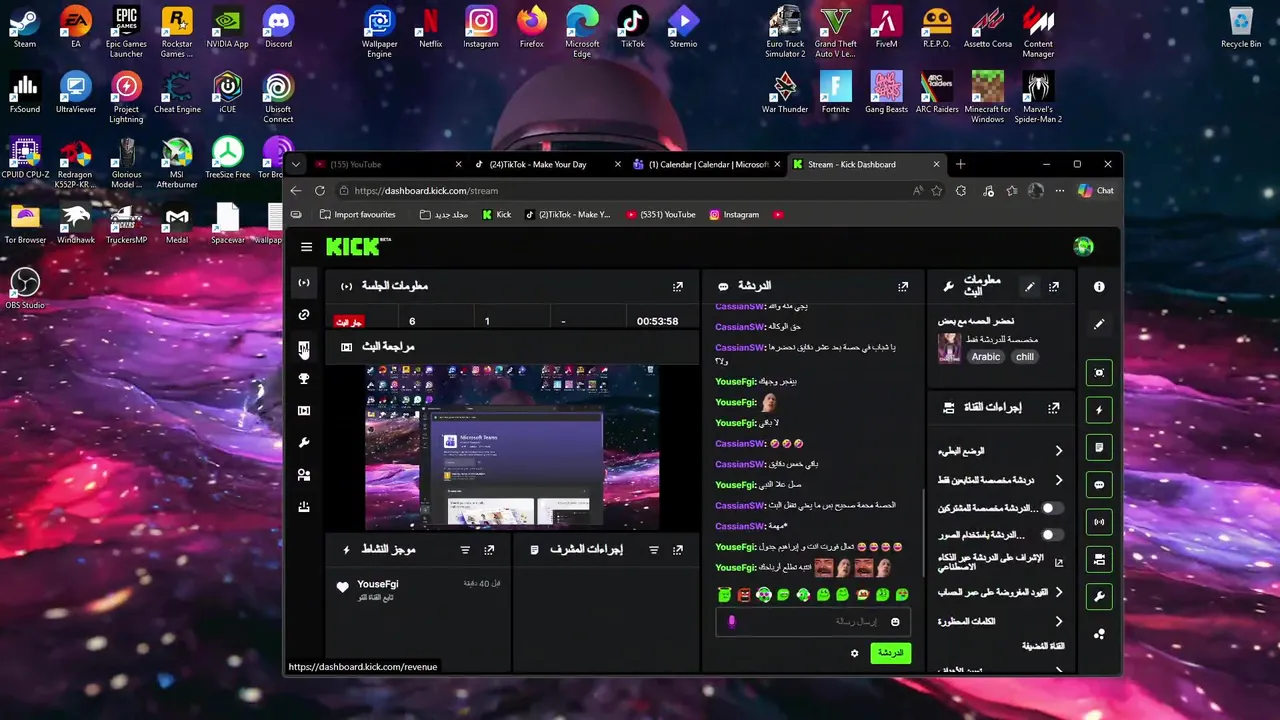The width and height of the screenshot is (1280, 720).
Task: Open the community people icon in left sidebar
Action: (x=304, y=475)
